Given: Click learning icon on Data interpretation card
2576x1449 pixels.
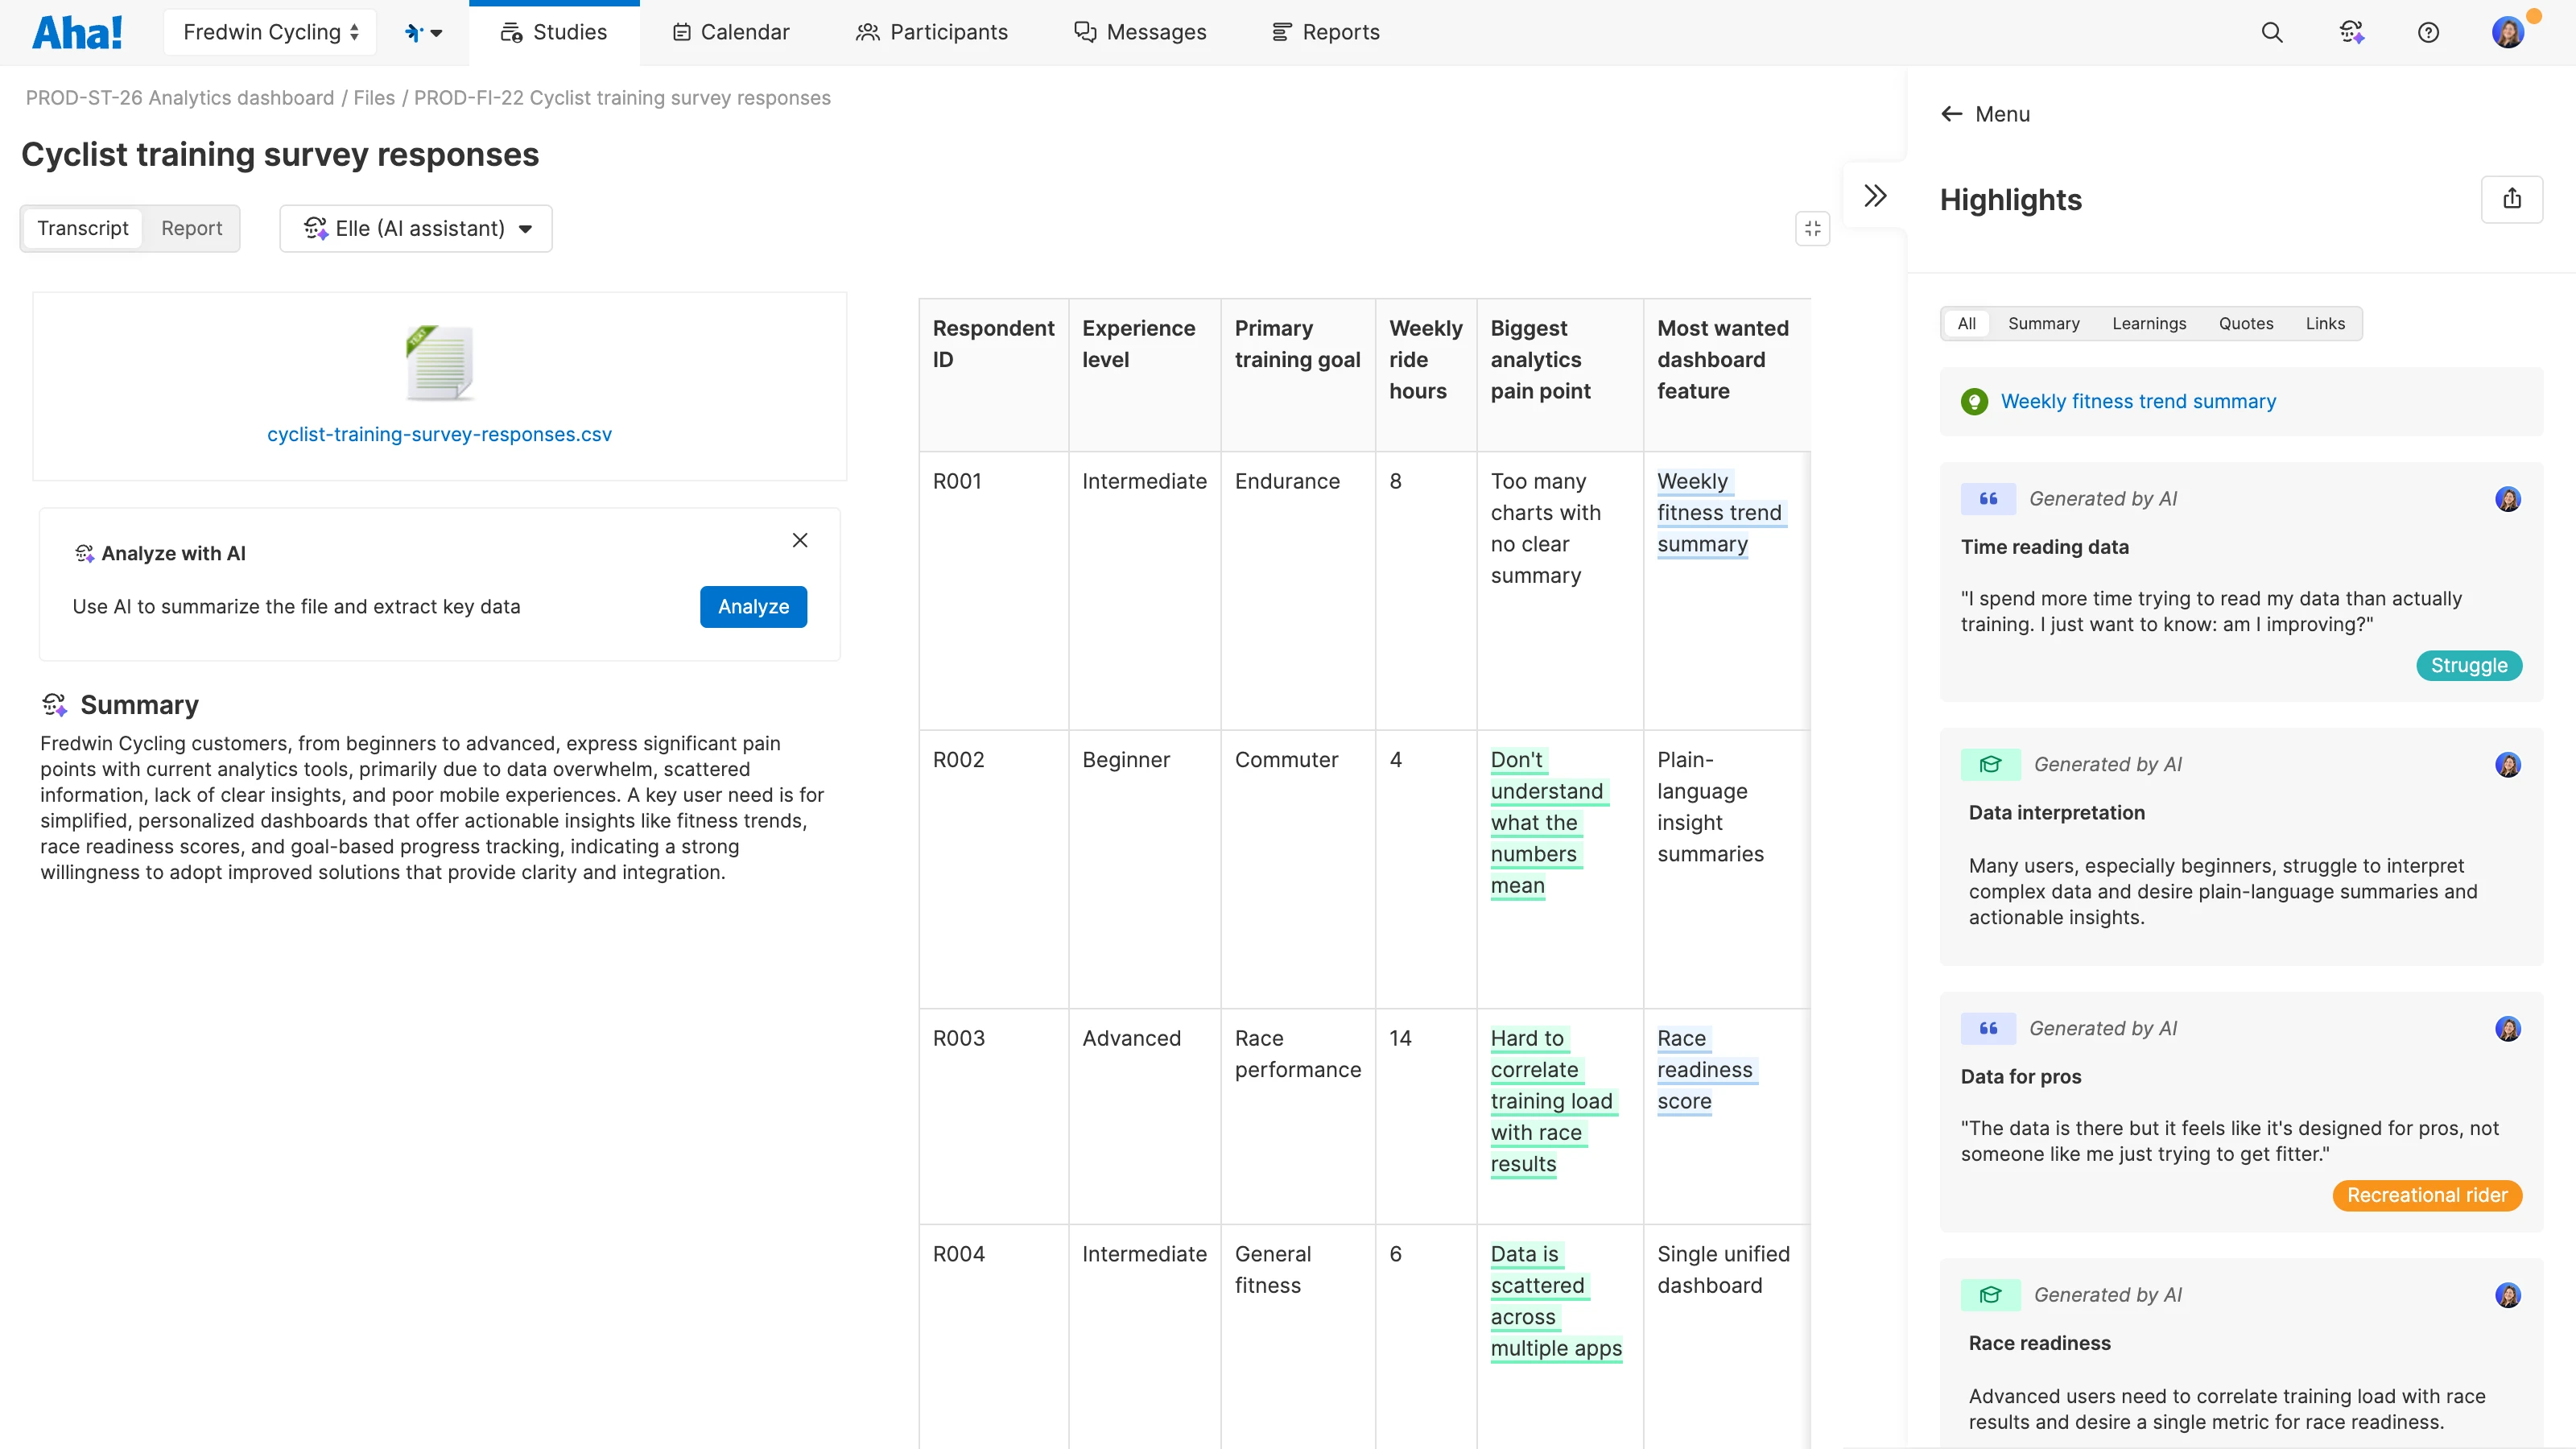Looking at the screenshot, I should [x=1991, y=764].
